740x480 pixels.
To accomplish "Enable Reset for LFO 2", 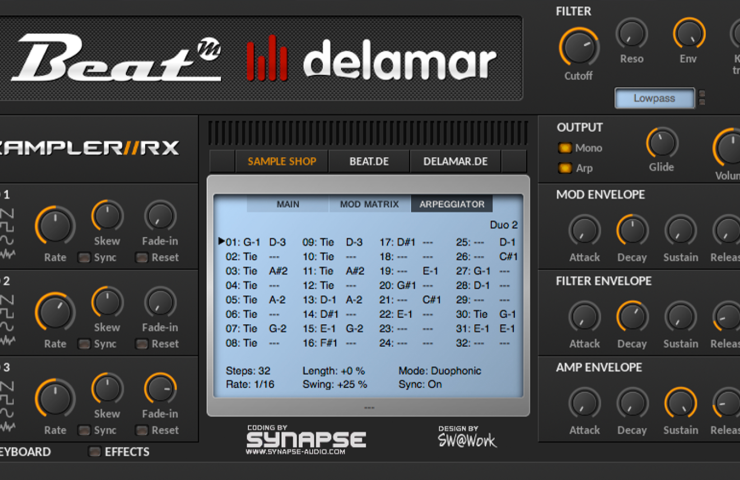I will tap(142, 344).
